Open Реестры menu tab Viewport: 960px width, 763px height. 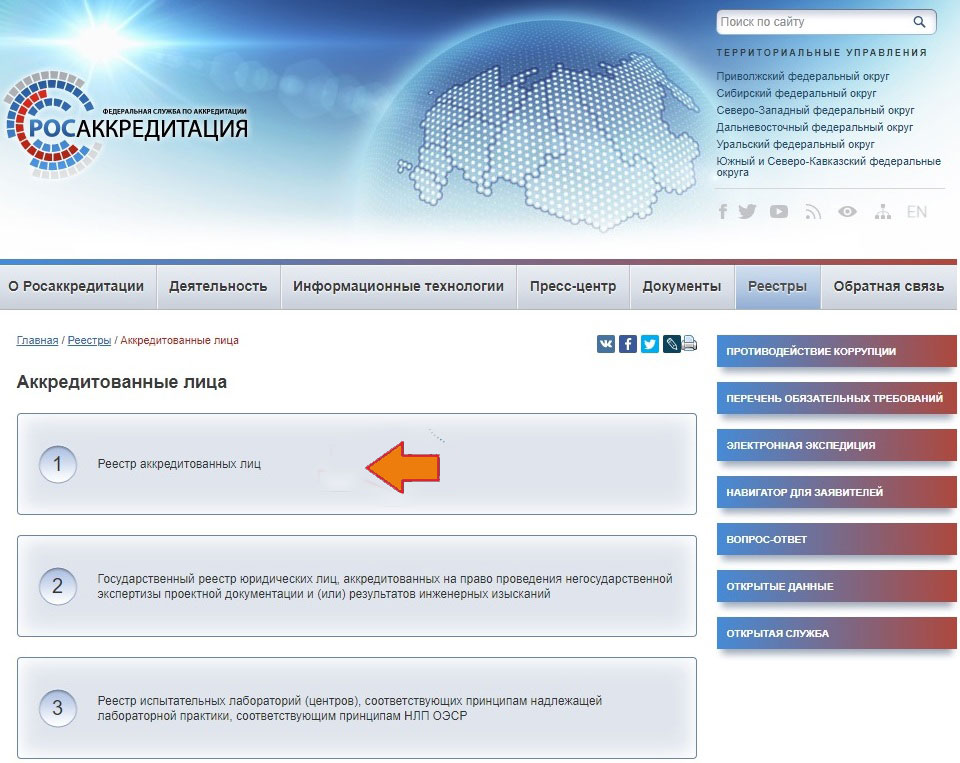tap(778, 287)
